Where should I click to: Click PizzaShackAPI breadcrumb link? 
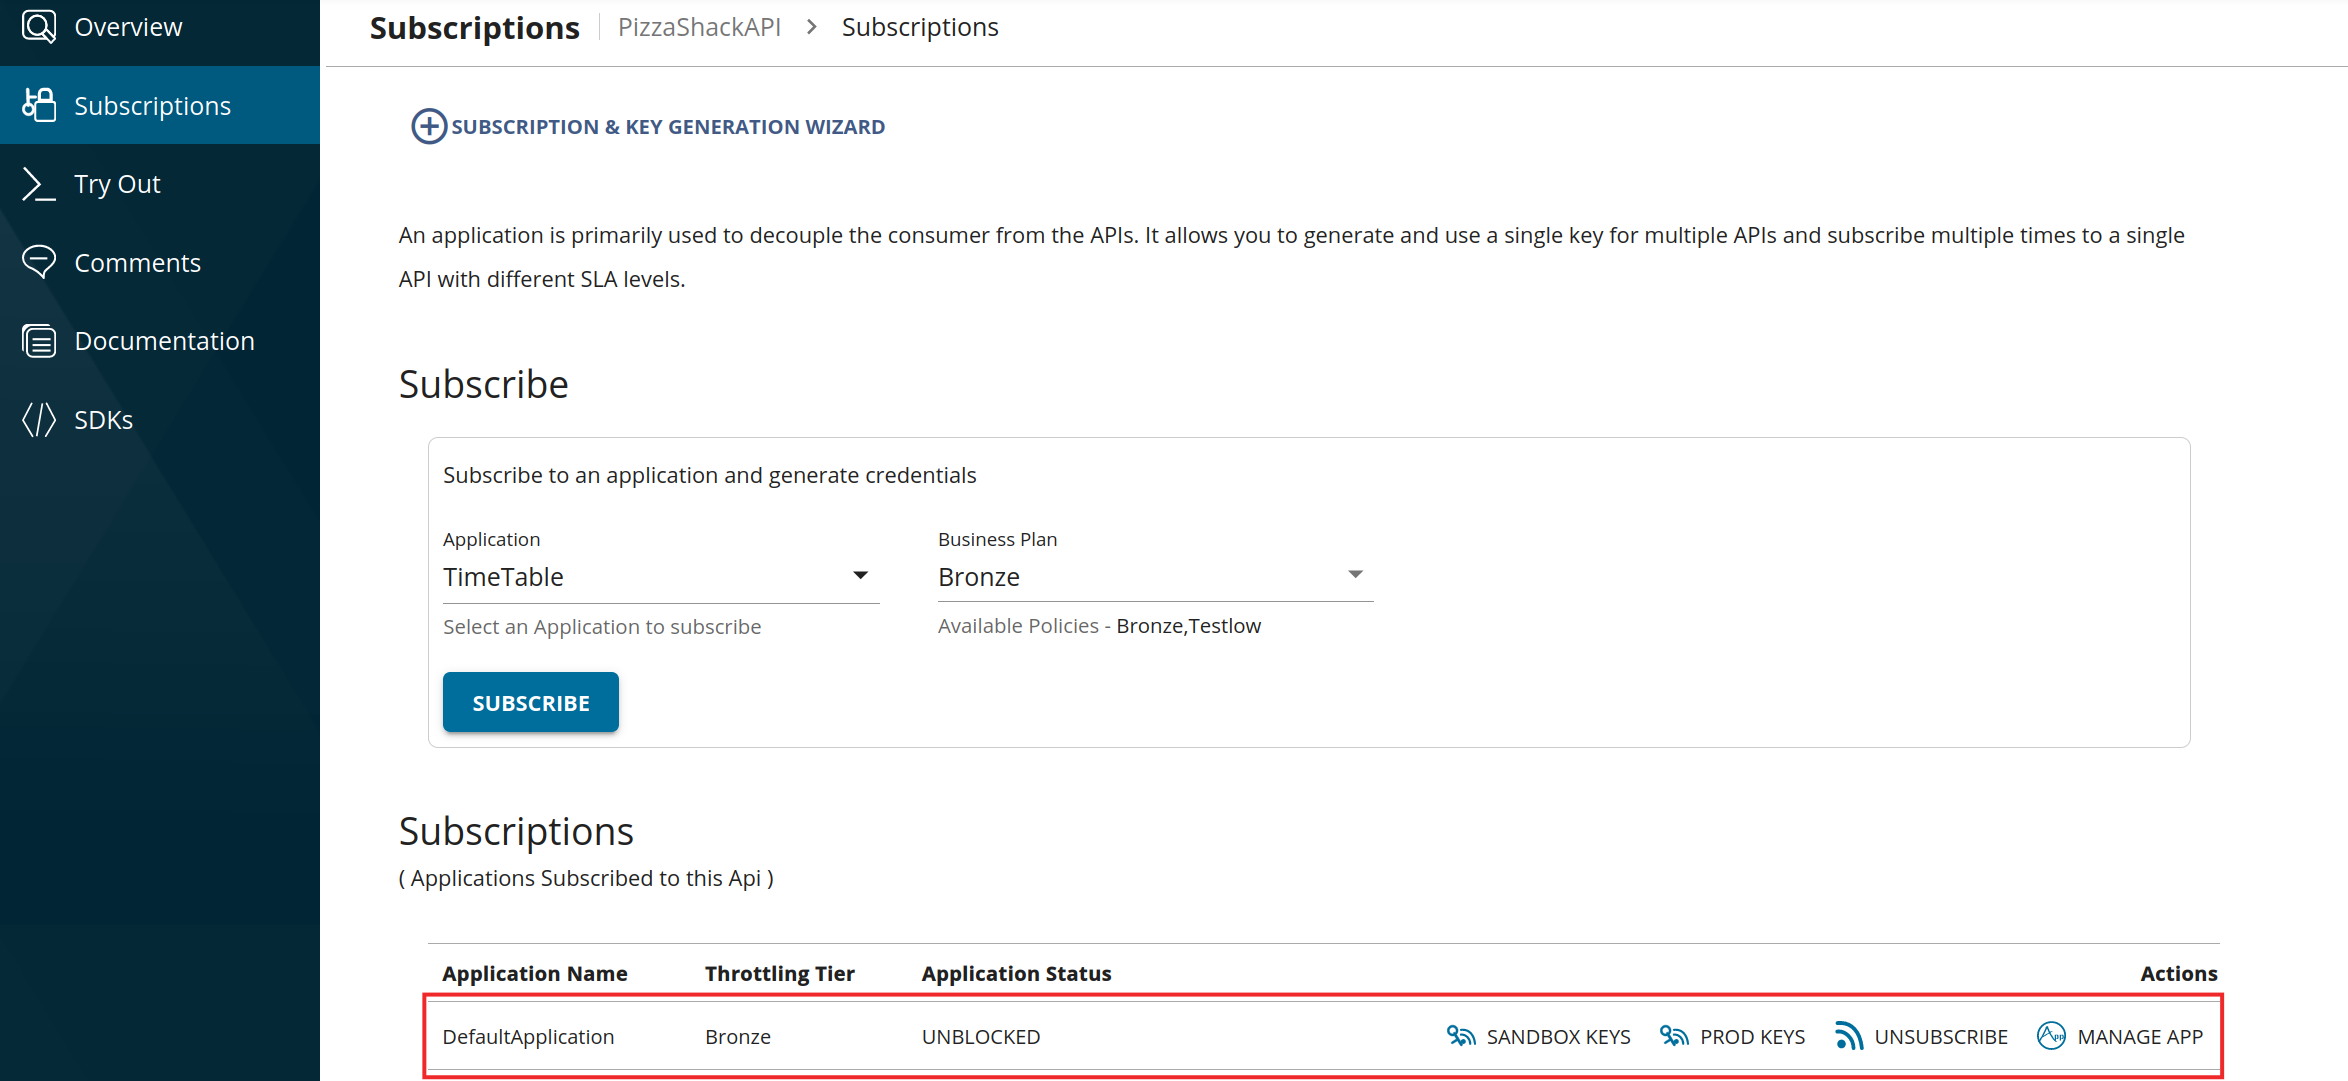pos(699,27)
